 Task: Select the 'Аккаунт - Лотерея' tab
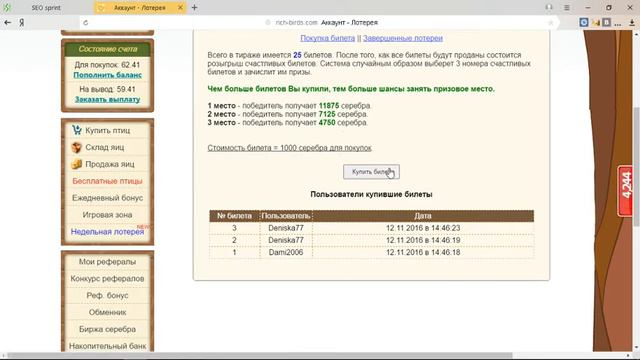pyautogui.click(x=139, y=8)
